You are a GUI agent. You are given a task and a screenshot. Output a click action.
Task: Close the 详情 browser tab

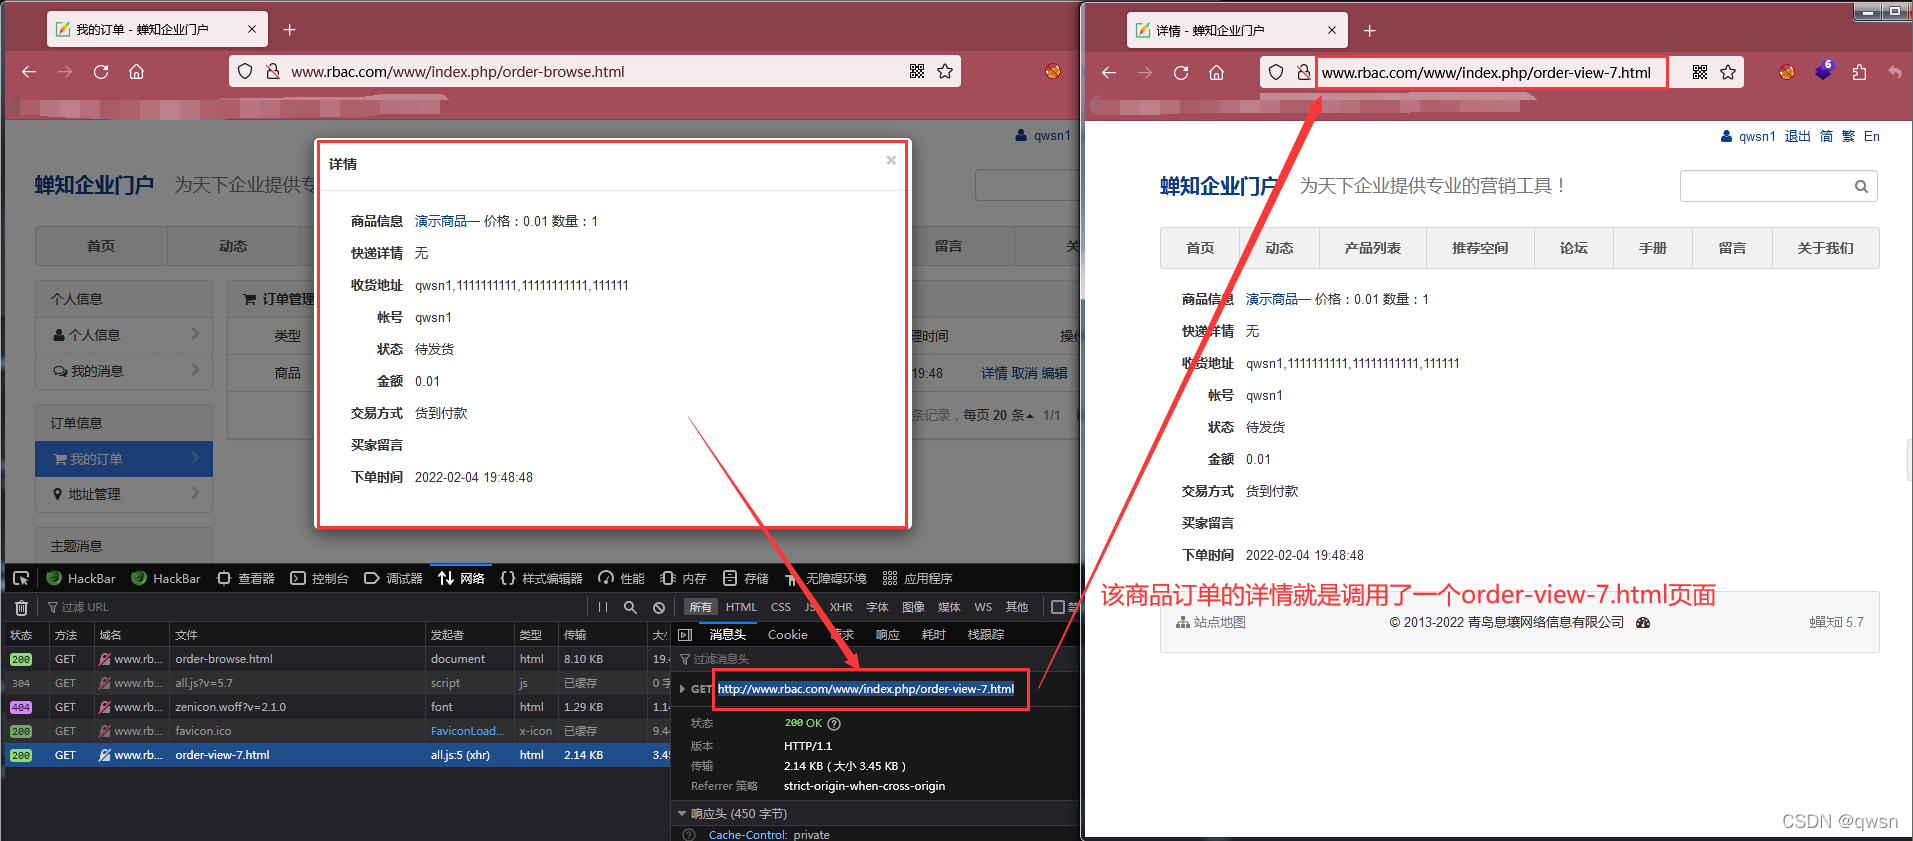1332,30
